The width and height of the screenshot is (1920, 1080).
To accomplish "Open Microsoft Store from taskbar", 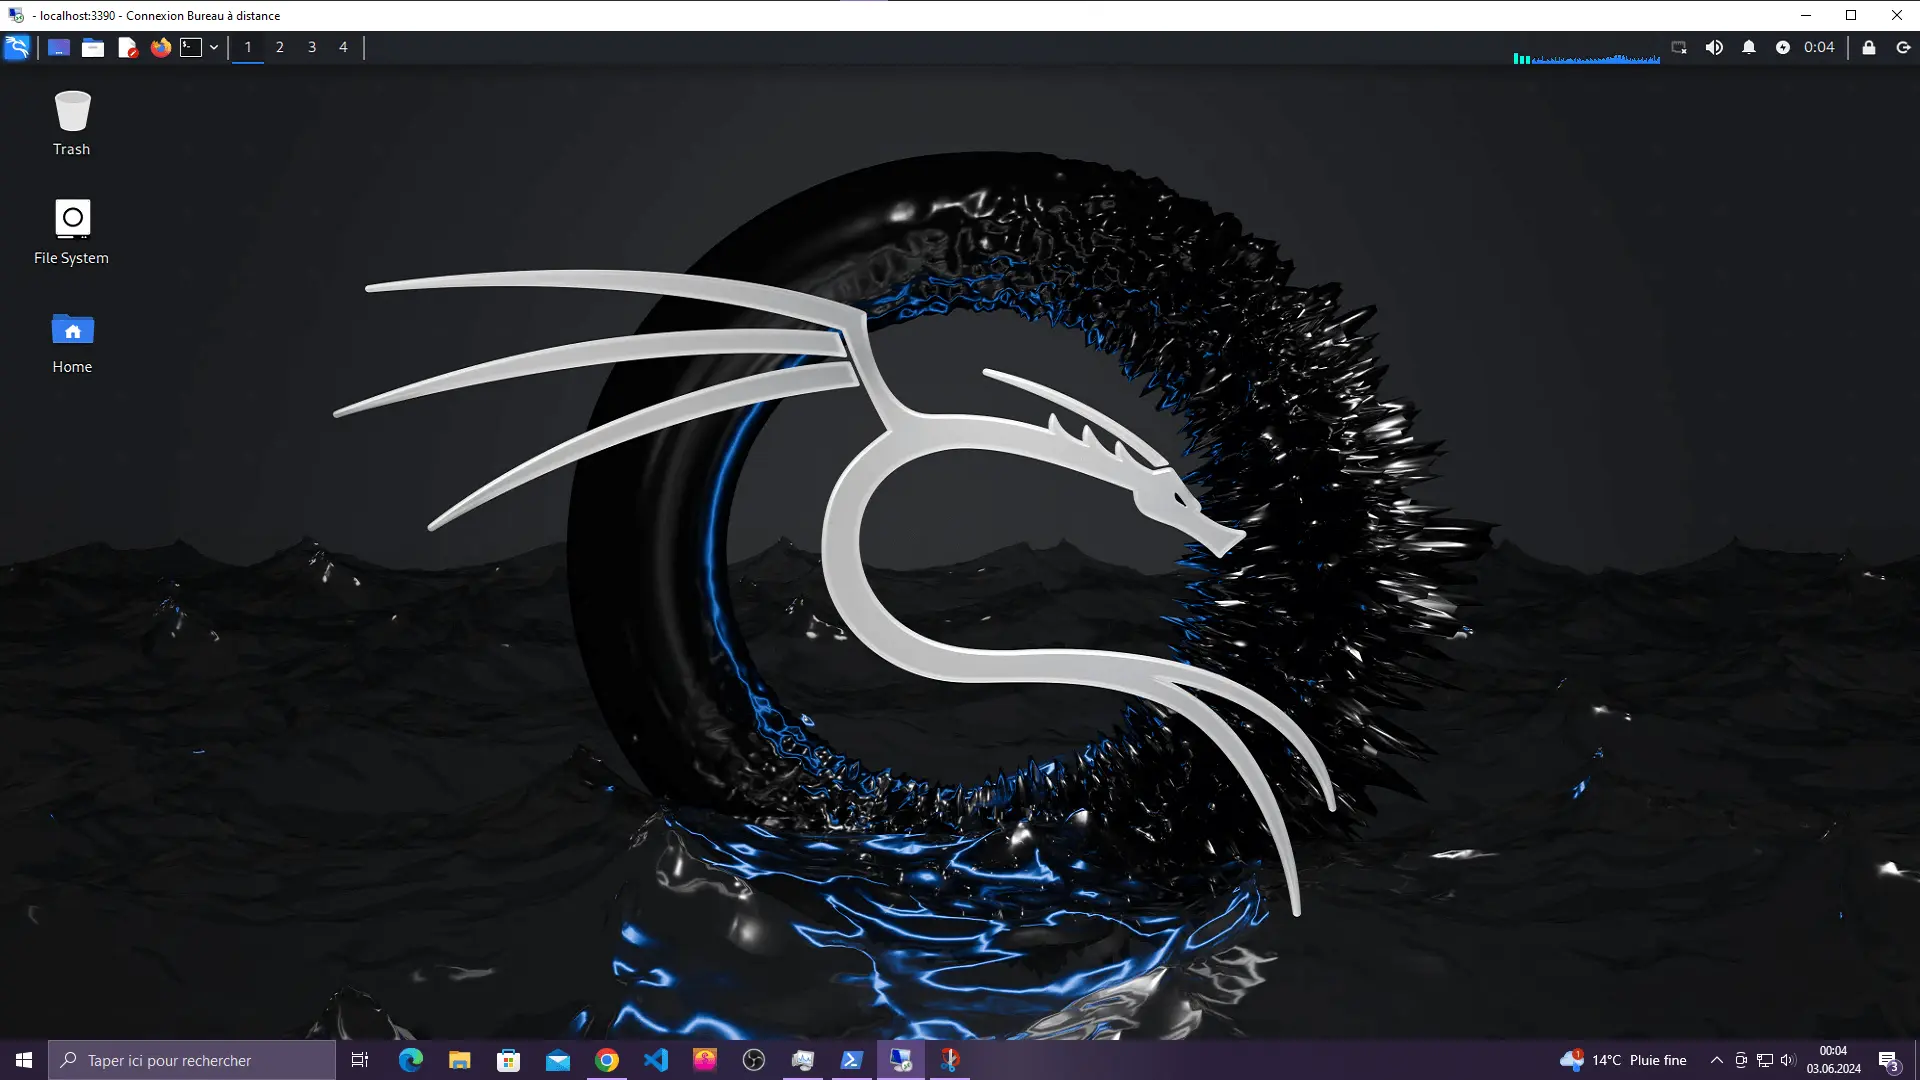I will 509,1060.
